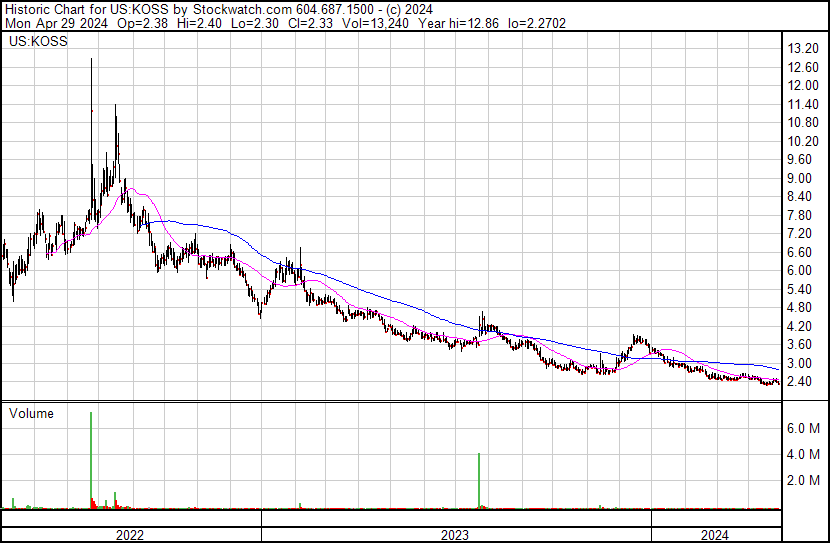Click the Volume panel label

(30, 413)
